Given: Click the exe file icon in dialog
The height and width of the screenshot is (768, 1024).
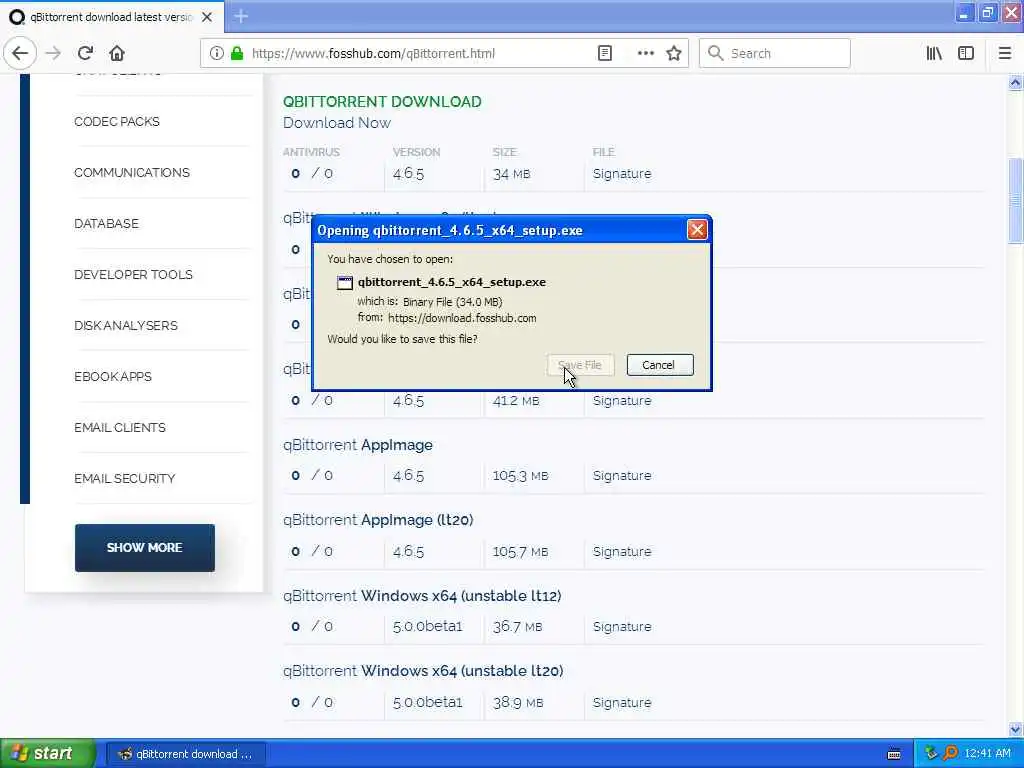Looking at the screenshot, I should click(x=345, y=283).
